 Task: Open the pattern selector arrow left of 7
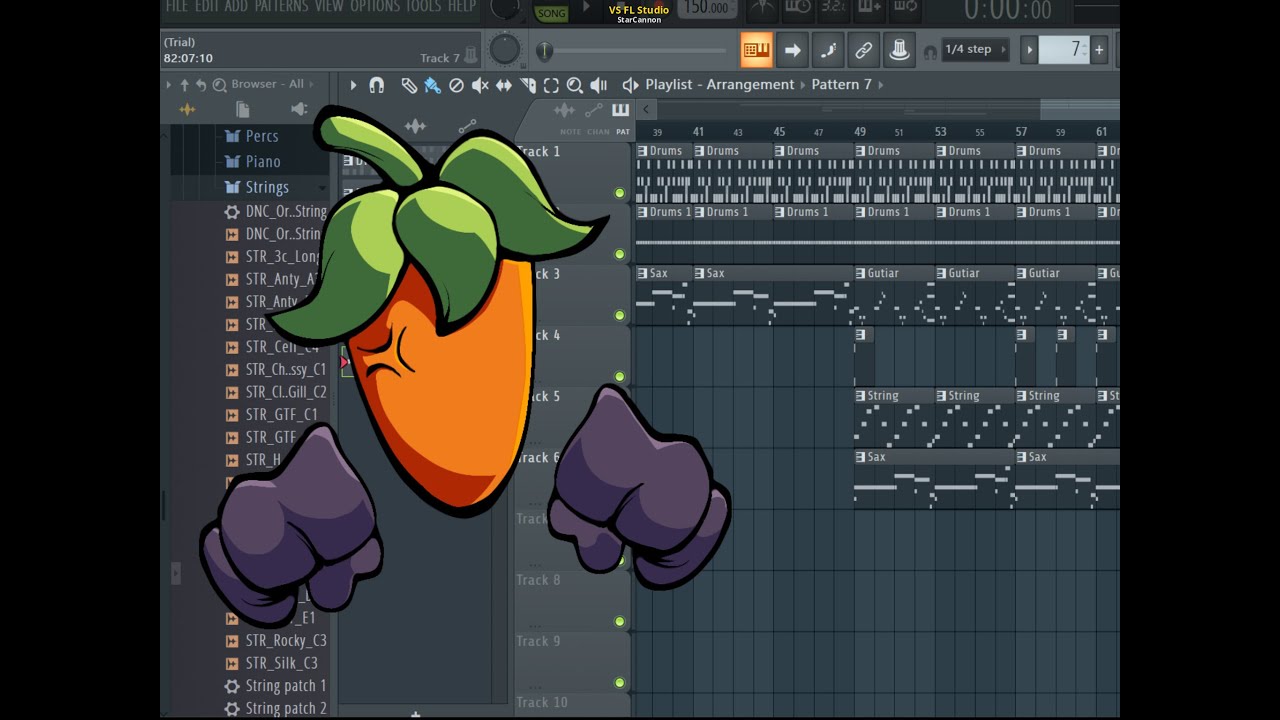point(1029,50)
